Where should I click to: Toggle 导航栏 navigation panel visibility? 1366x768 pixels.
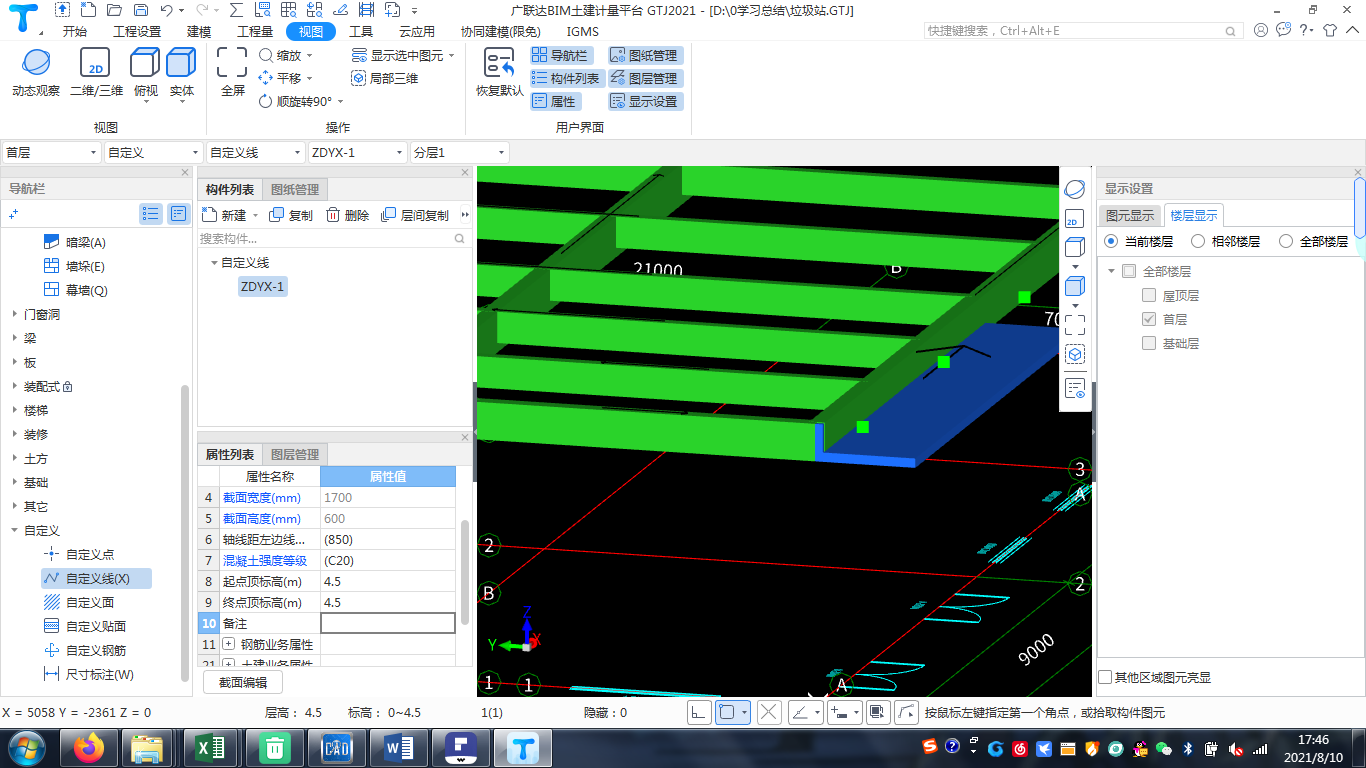[561, 55]
